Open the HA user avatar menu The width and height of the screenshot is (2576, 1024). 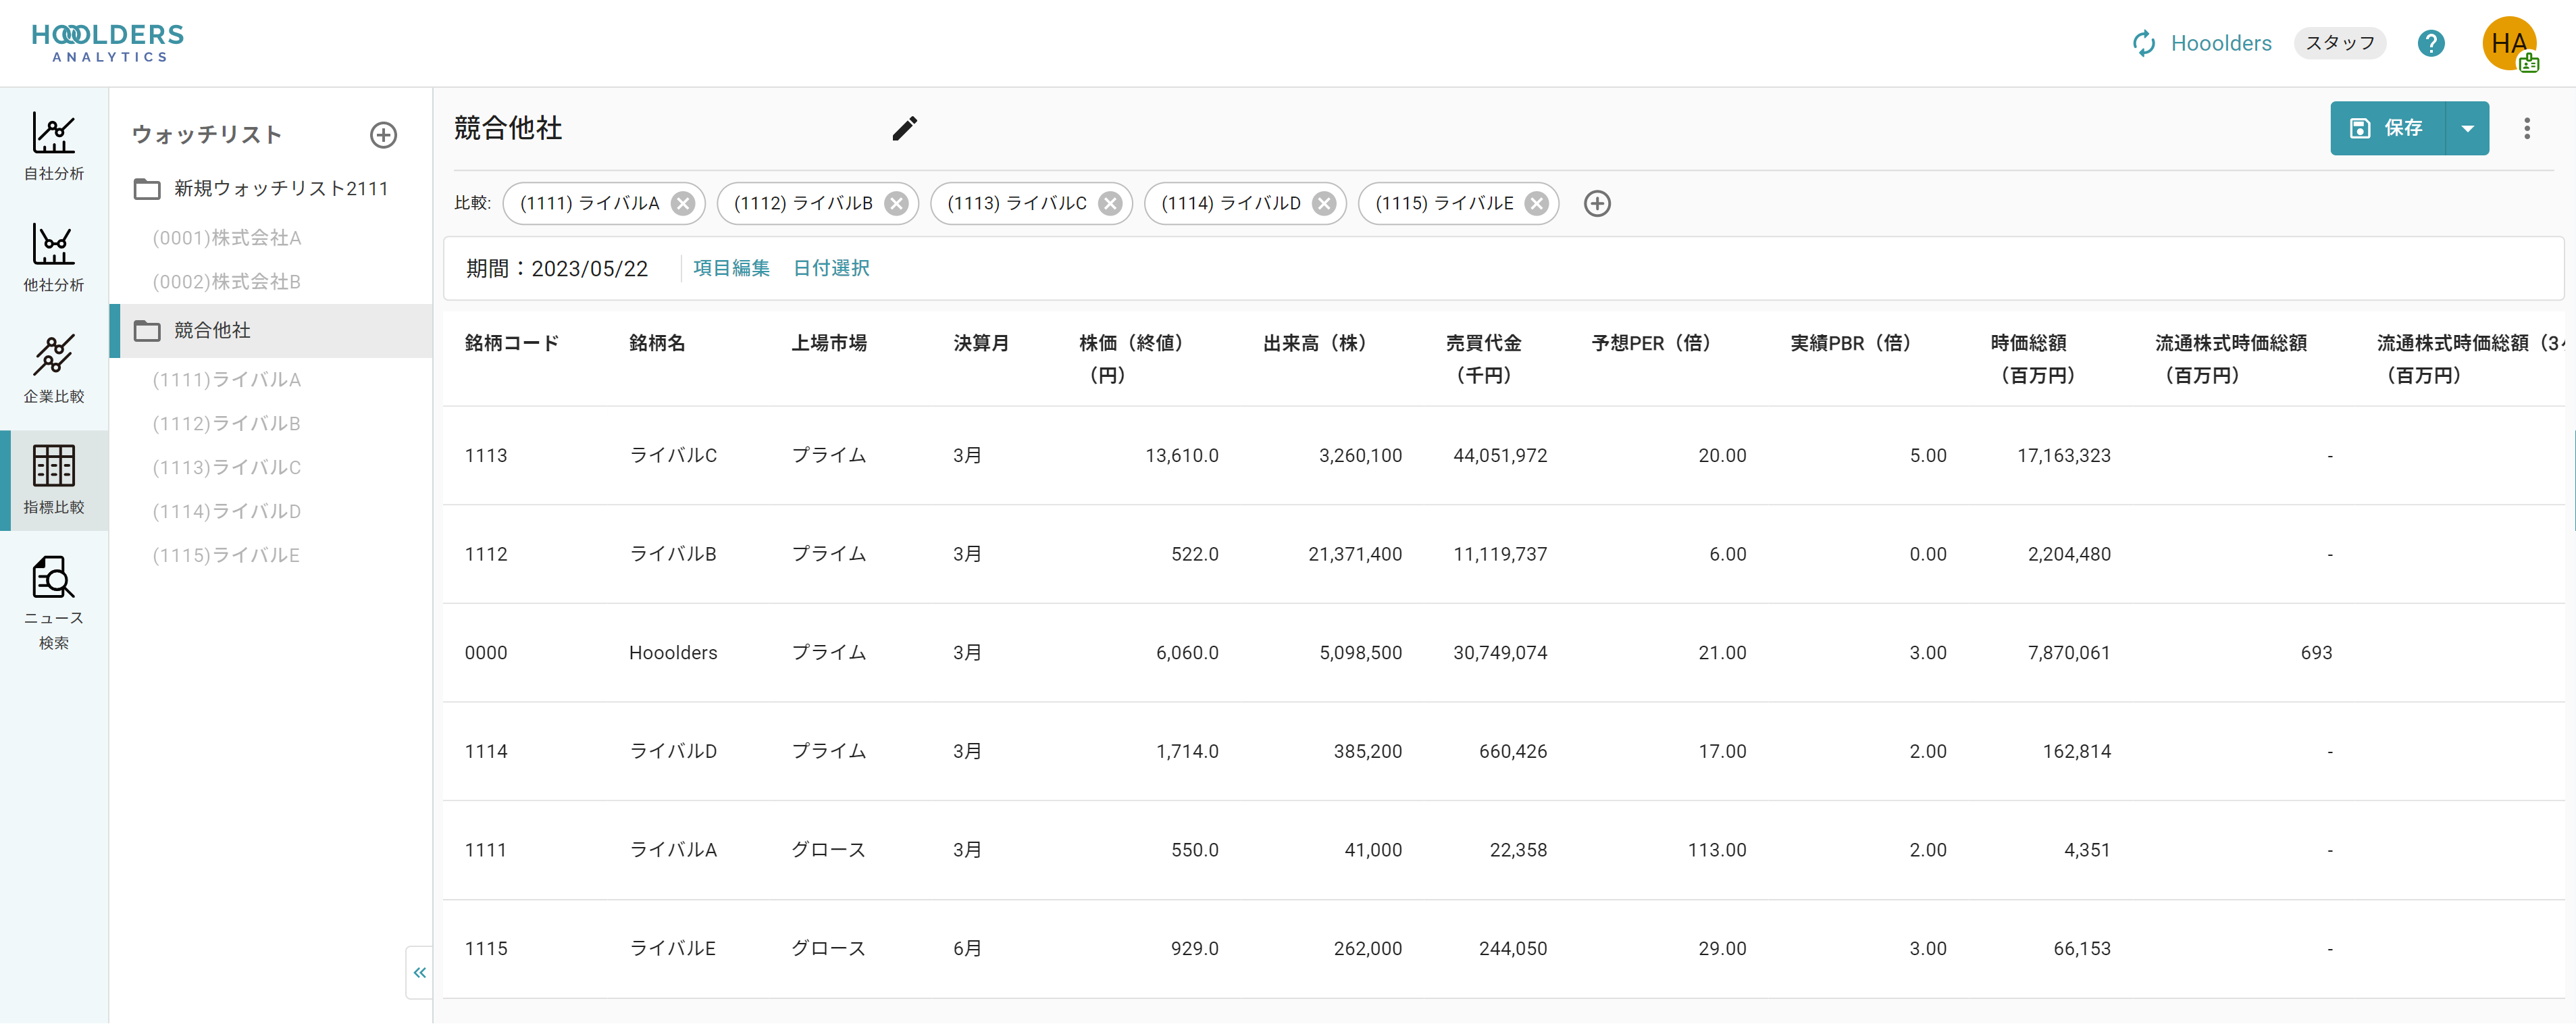click(2508, 43)
